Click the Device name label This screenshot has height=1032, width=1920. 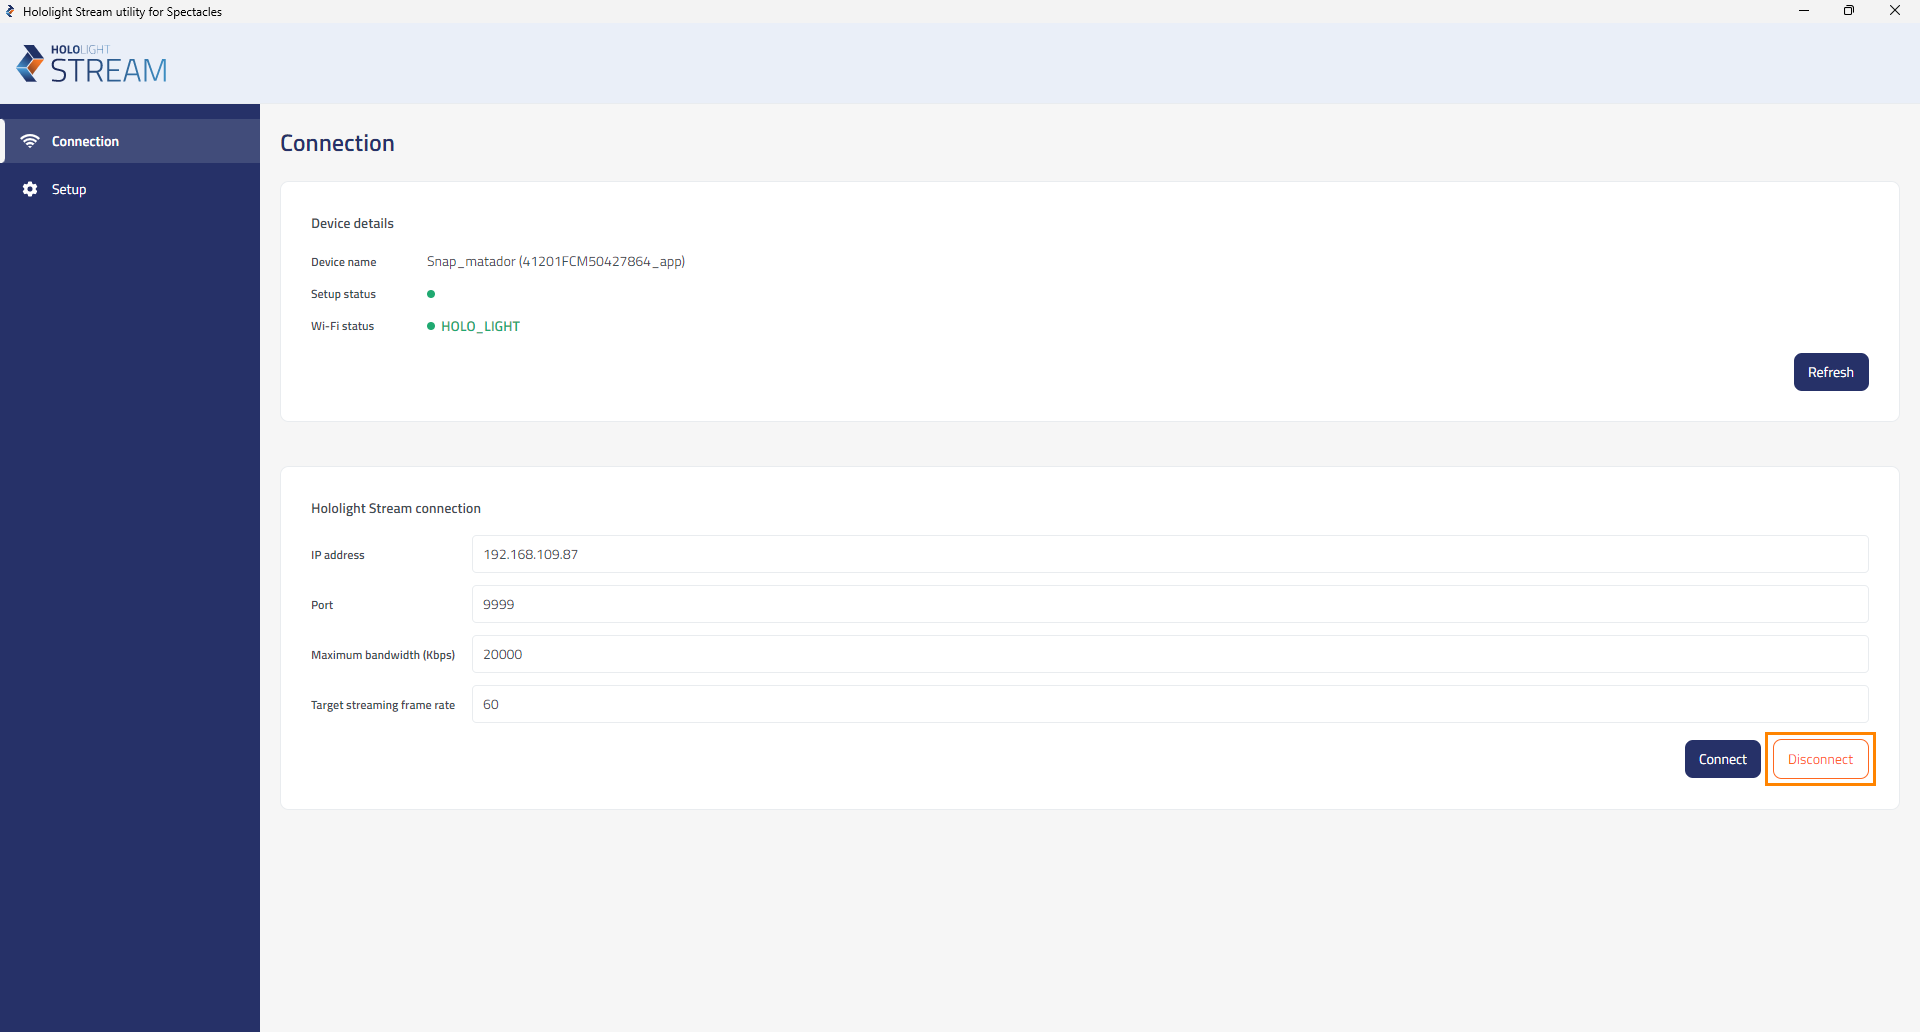click(x=343, y=262)
